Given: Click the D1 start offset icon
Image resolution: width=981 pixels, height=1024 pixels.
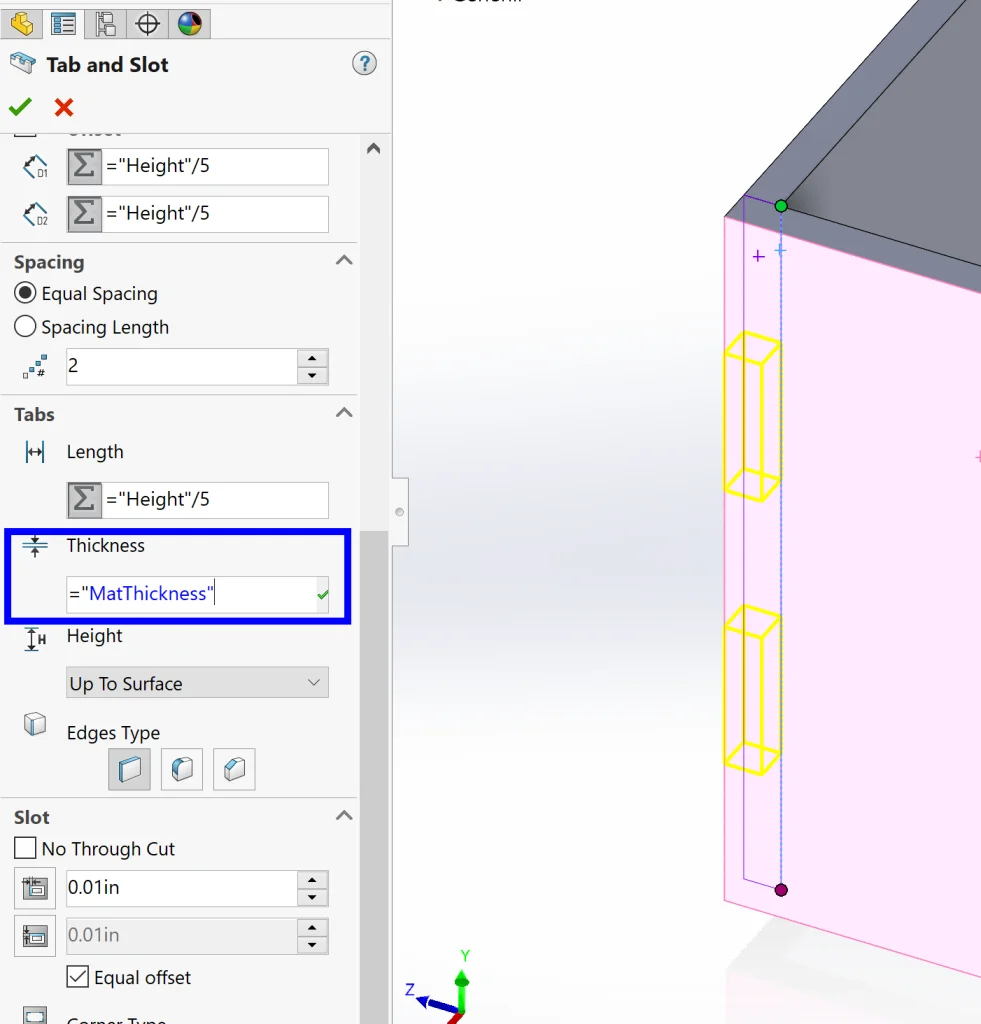Looking at the screenshot, I should point(35,167).
